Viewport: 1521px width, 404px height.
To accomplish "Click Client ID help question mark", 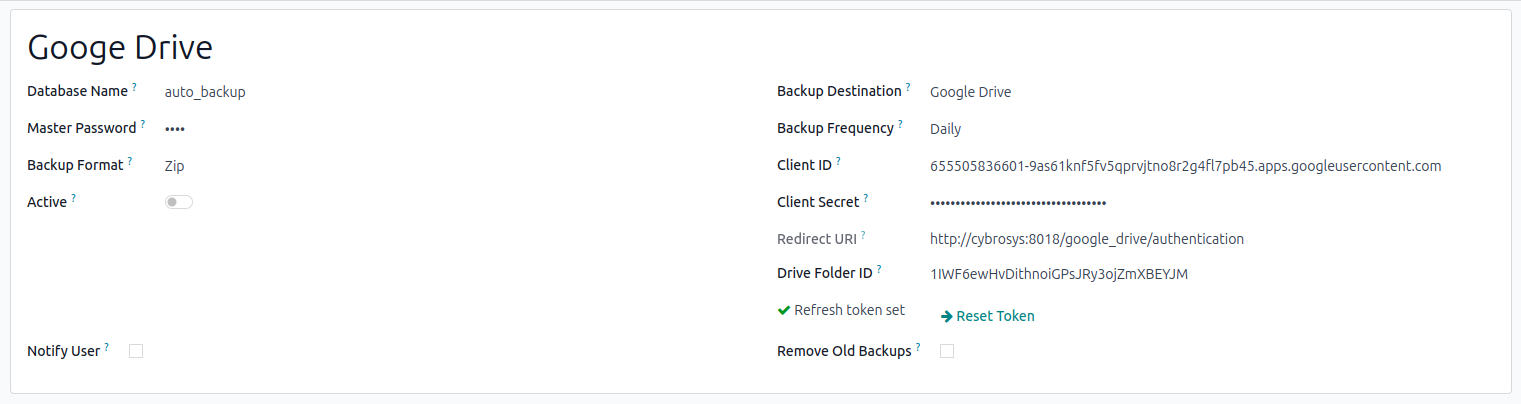I will coord(838,161).
